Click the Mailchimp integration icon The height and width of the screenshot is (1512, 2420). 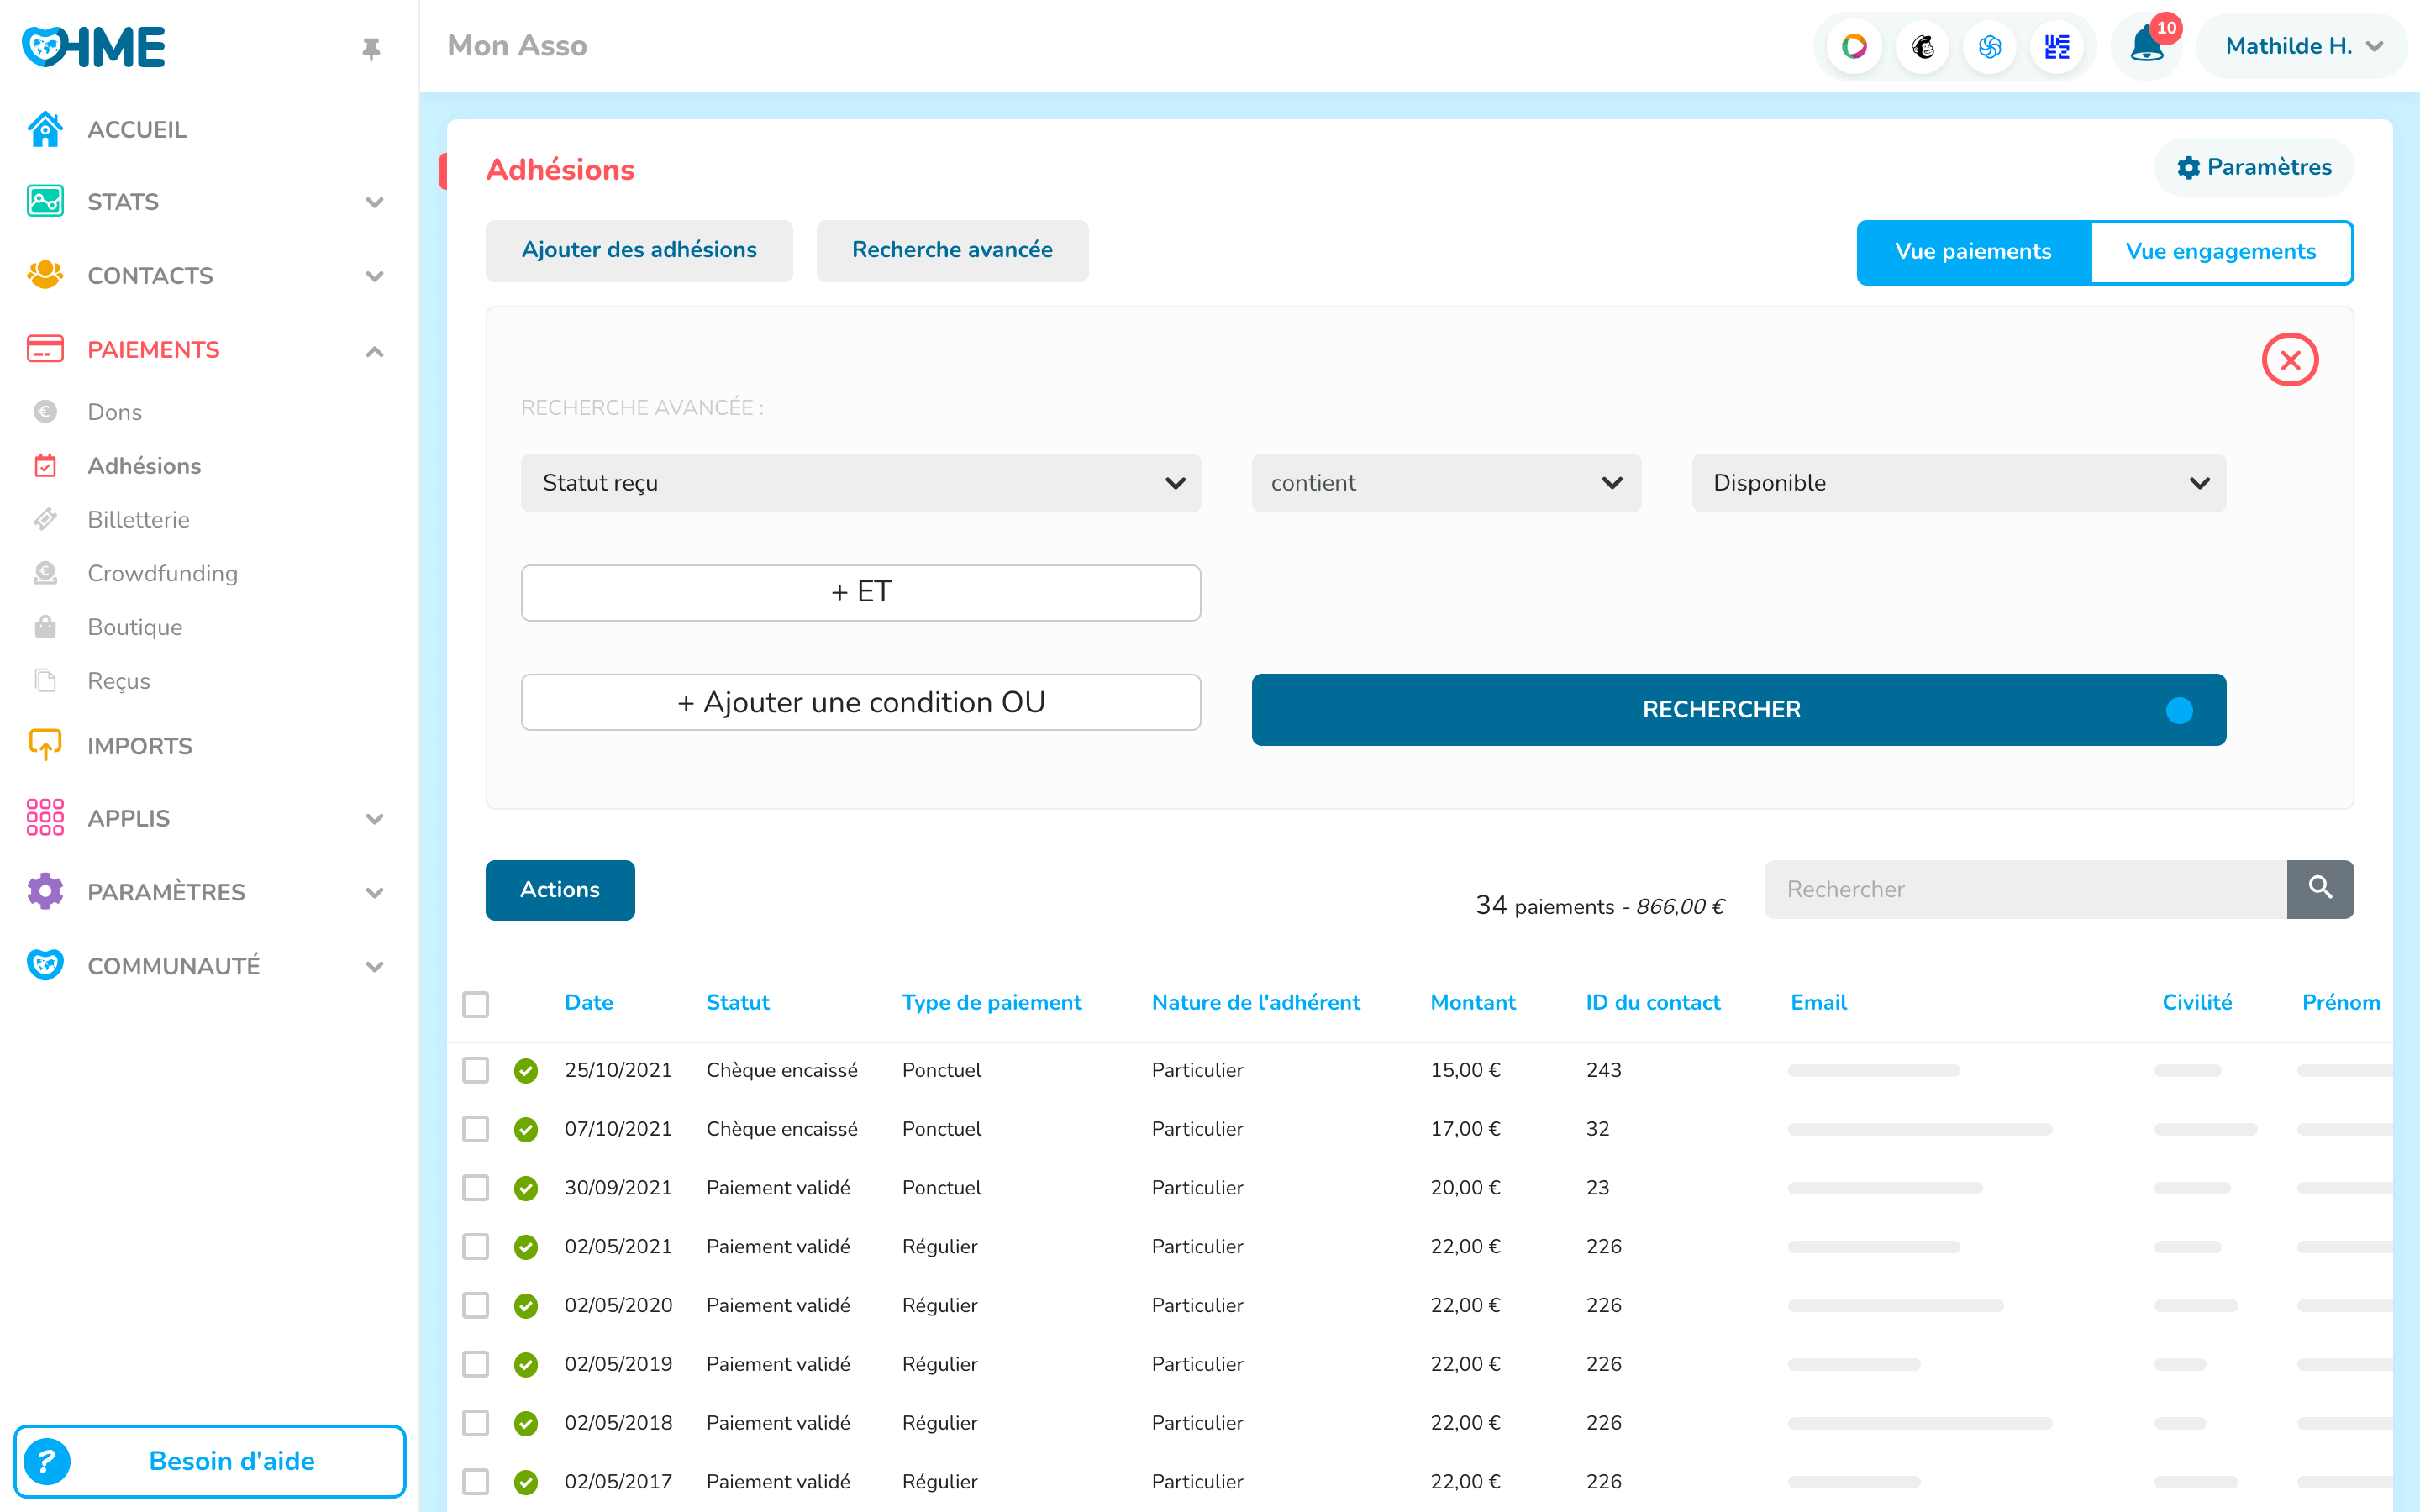(1922, 46)
